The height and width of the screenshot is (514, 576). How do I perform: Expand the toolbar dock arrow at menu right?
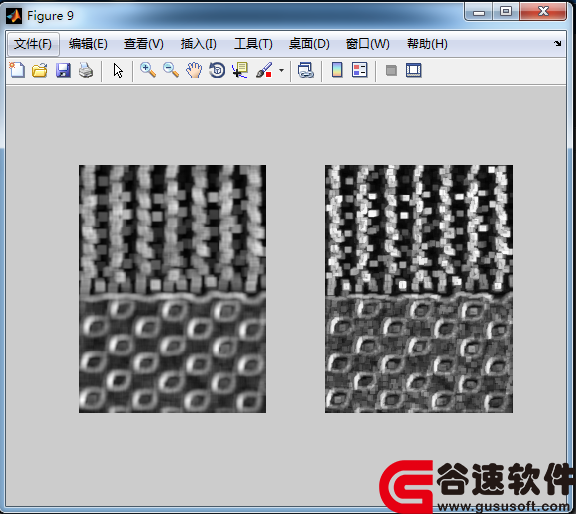(x=557, y=43)
